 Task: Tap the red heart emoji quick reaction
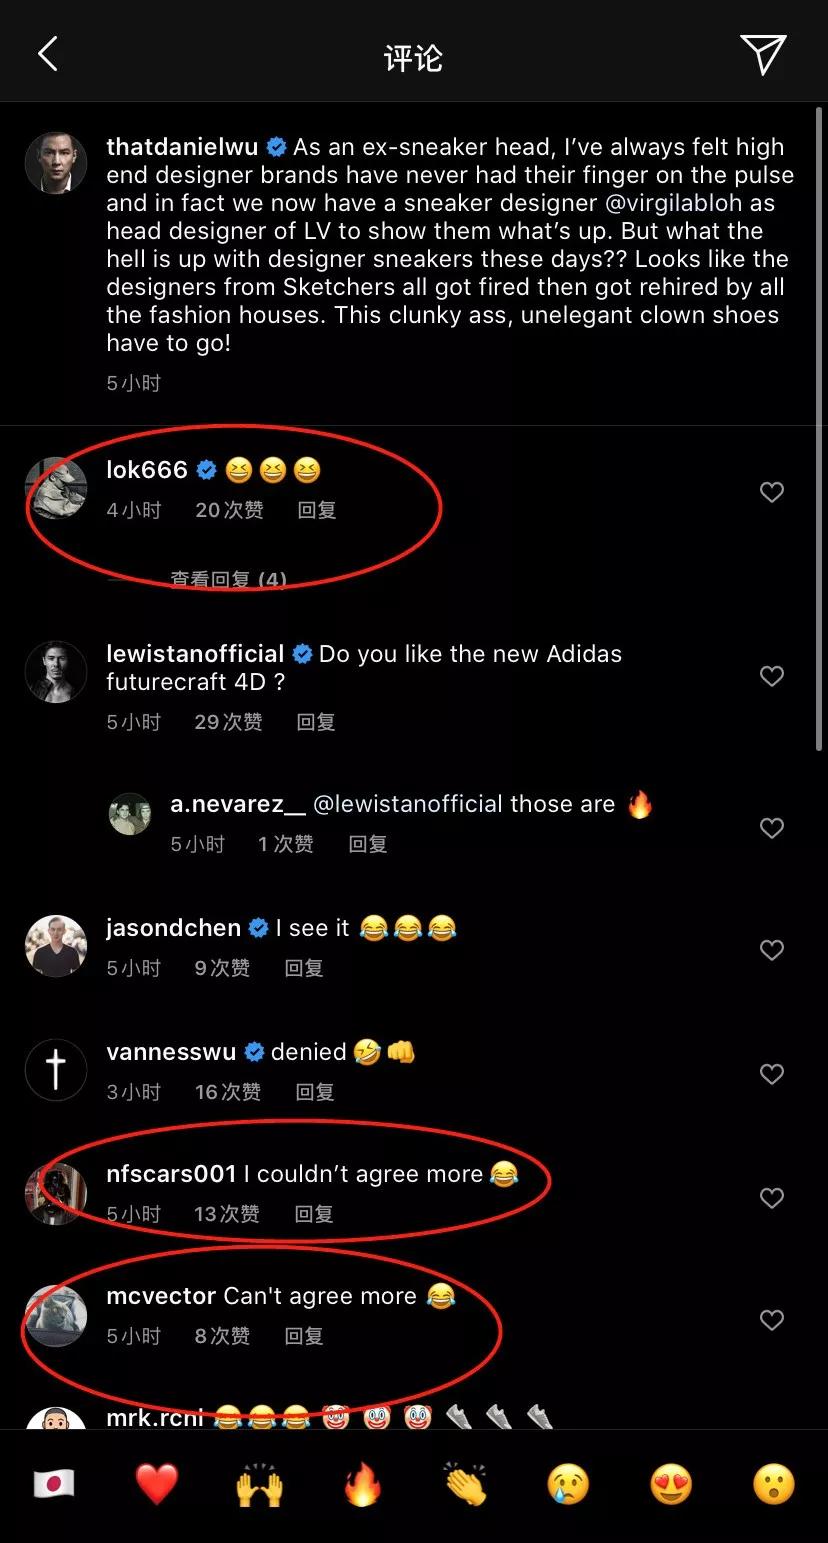point(157,1484)
